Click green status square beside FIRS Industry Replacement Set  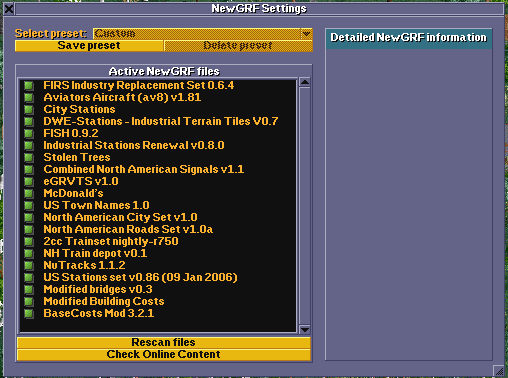click(x=29, y=86)
